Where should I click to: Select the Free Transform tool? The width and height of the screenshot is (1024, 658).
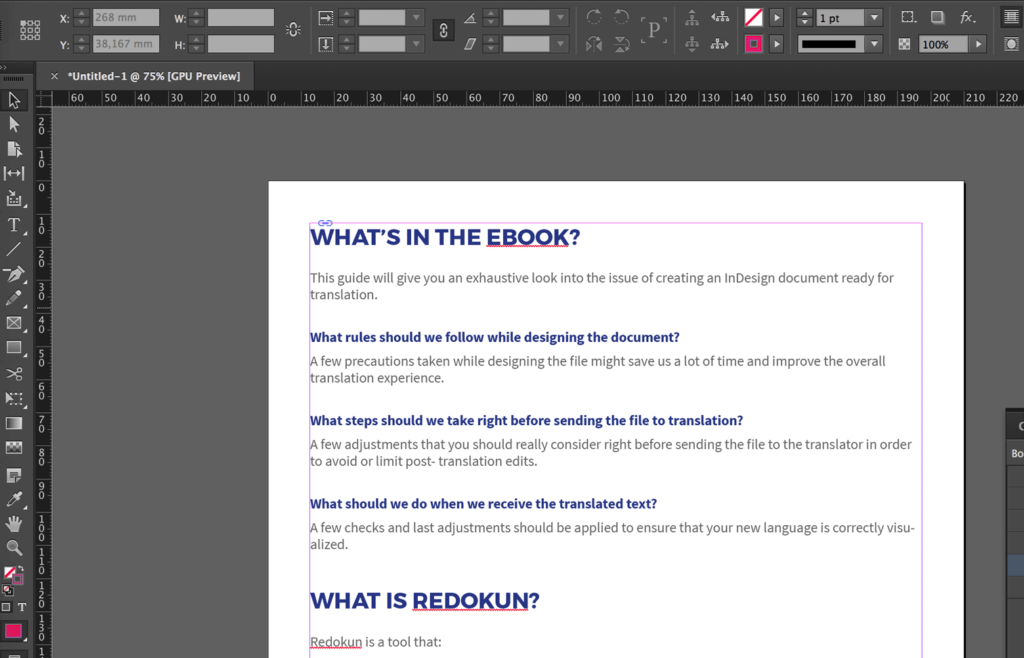pyautogui.click(x=14, y=399)
